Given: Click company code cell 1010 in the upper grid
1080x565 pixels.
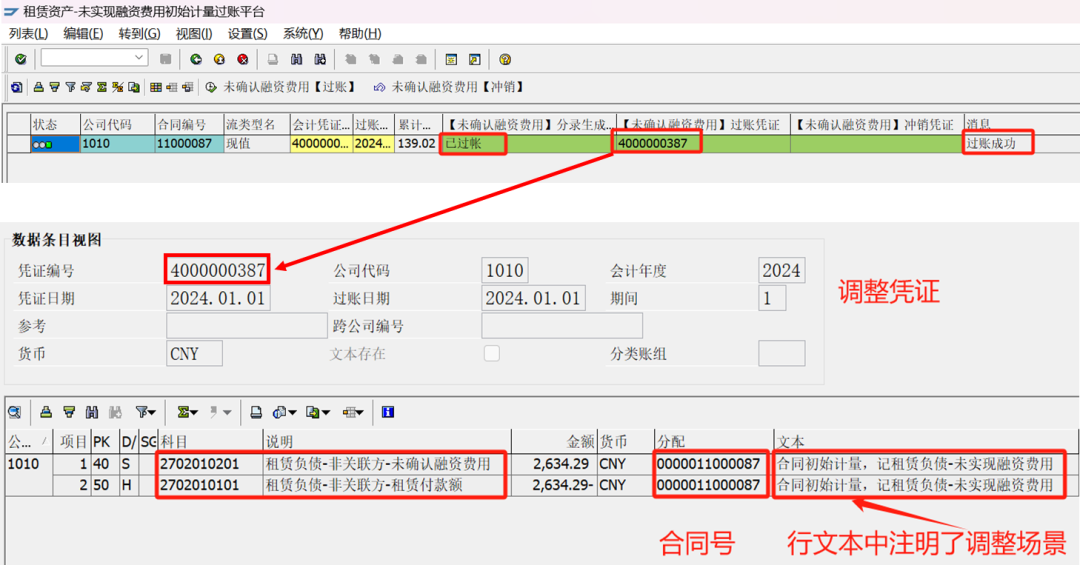Looking at the screenshot, I should [x=118, y=143].
